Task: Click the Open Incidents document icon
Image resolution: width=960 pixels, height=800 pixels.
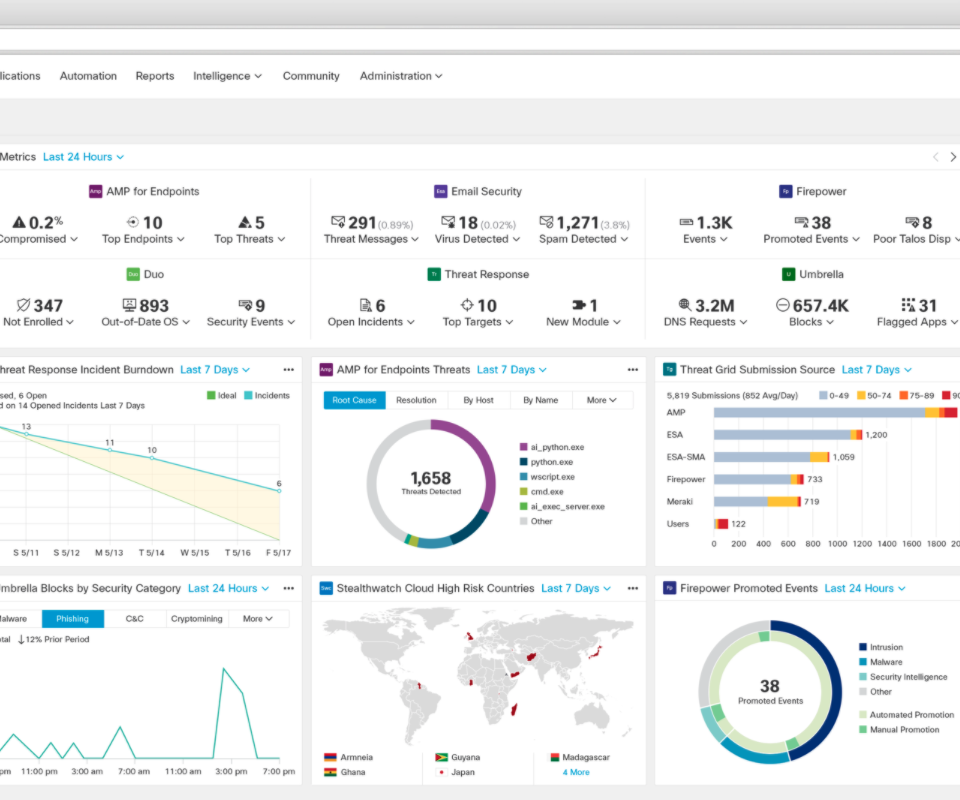Action: [366, 305]
